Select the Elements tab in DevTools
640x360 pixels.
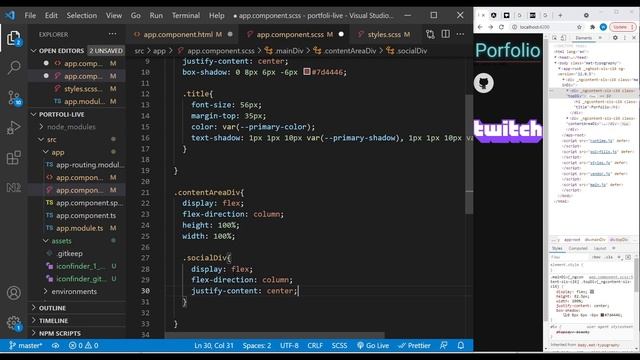click(584, 38)
